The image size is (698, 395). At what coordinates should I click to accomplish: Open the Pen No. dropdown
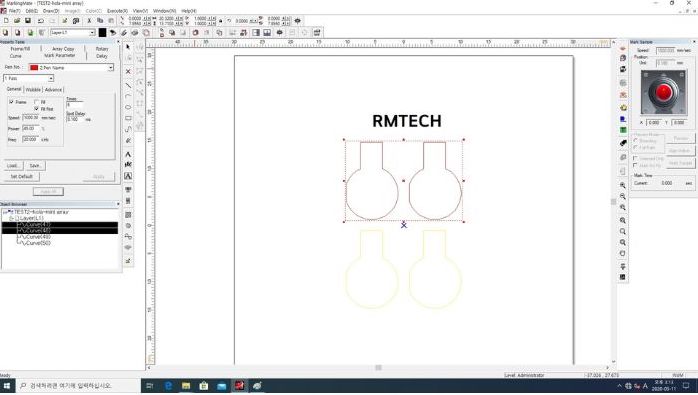click(71, 67)
